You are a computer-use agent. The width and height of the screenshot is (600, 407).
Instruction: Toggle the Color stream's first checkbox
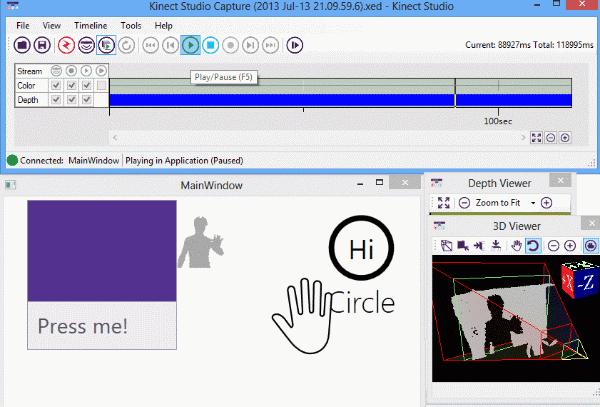point(56,85)
